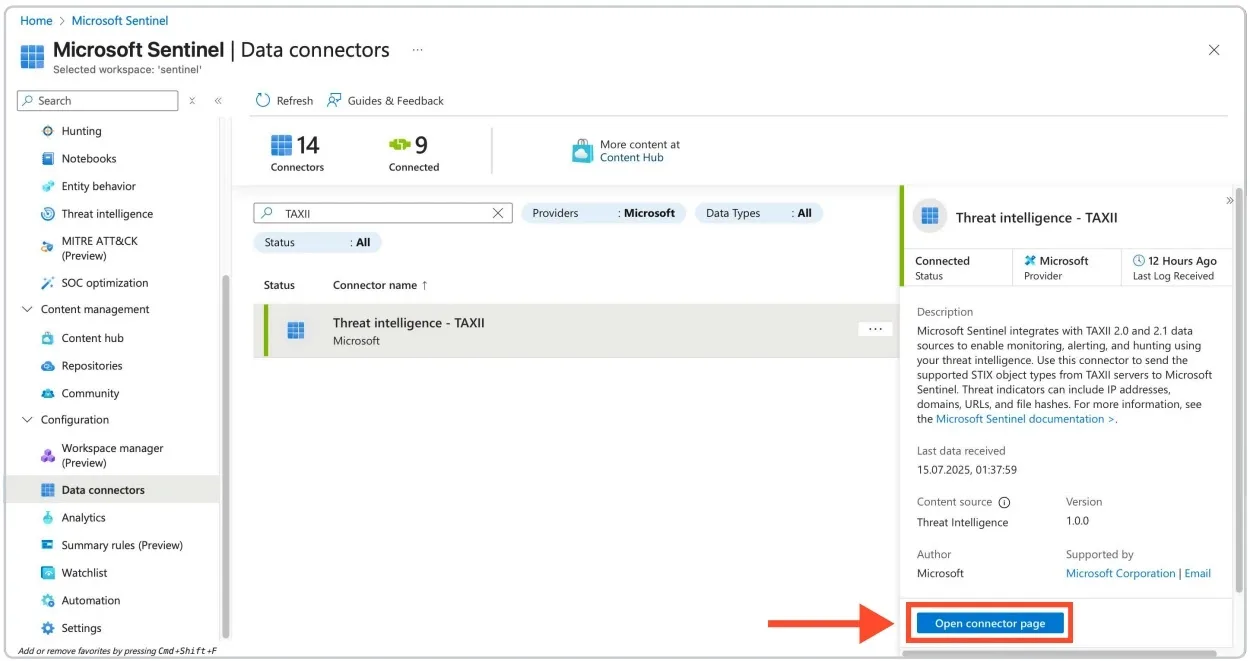Open the Workspace manager icon

48,456
